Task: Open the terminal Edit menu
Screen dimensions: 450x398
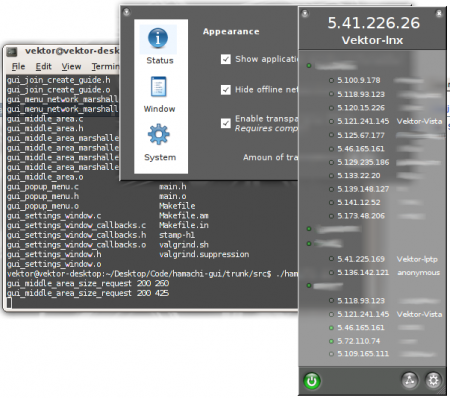Action: tap(43, 67)
